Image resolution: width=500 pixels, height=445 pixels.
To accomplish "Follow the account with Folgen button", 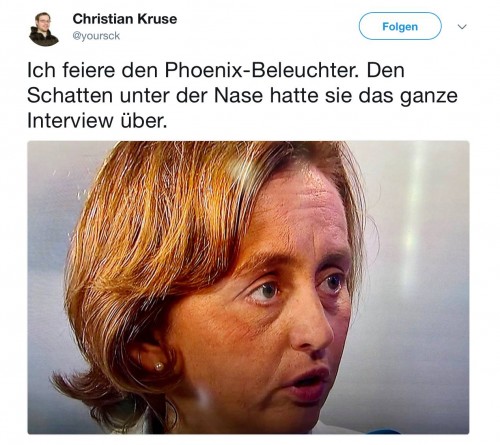I will [400, 26].
